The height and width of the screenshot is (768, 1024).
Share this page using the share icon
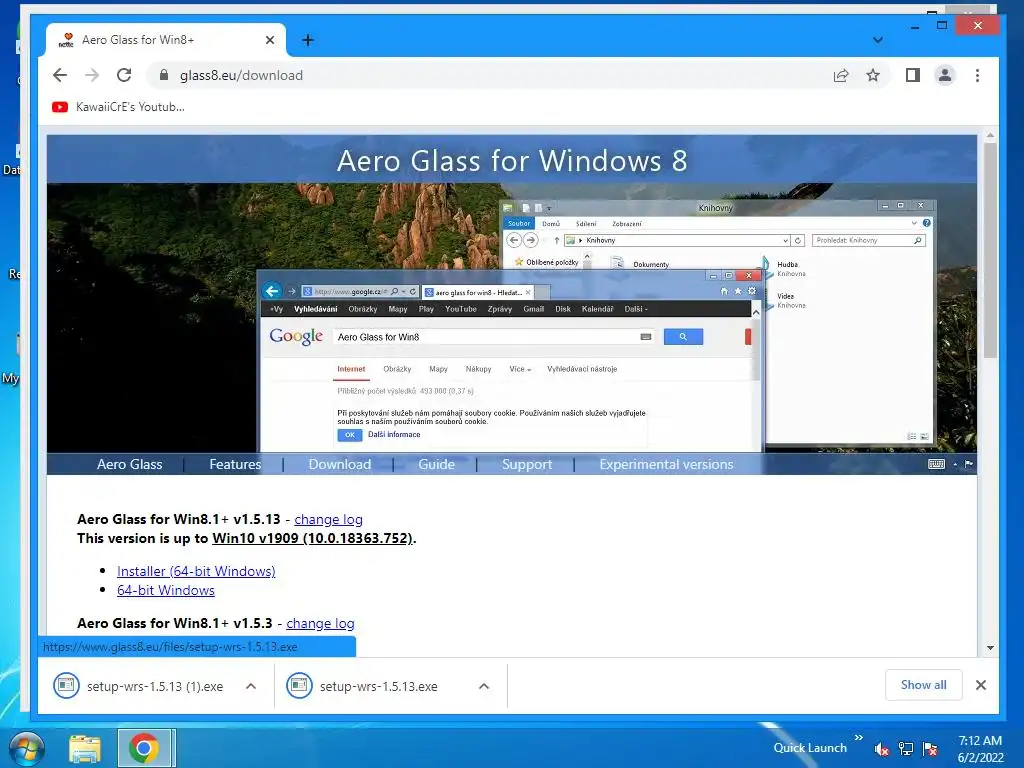tap(841, 75)
